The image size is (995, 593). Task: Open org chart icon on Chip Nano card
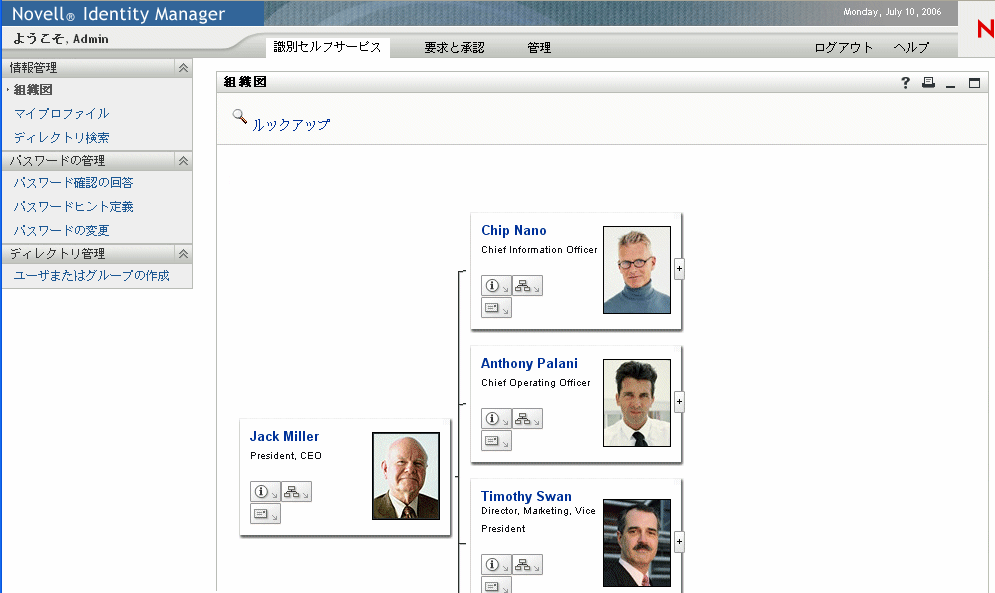click(527, 286)
